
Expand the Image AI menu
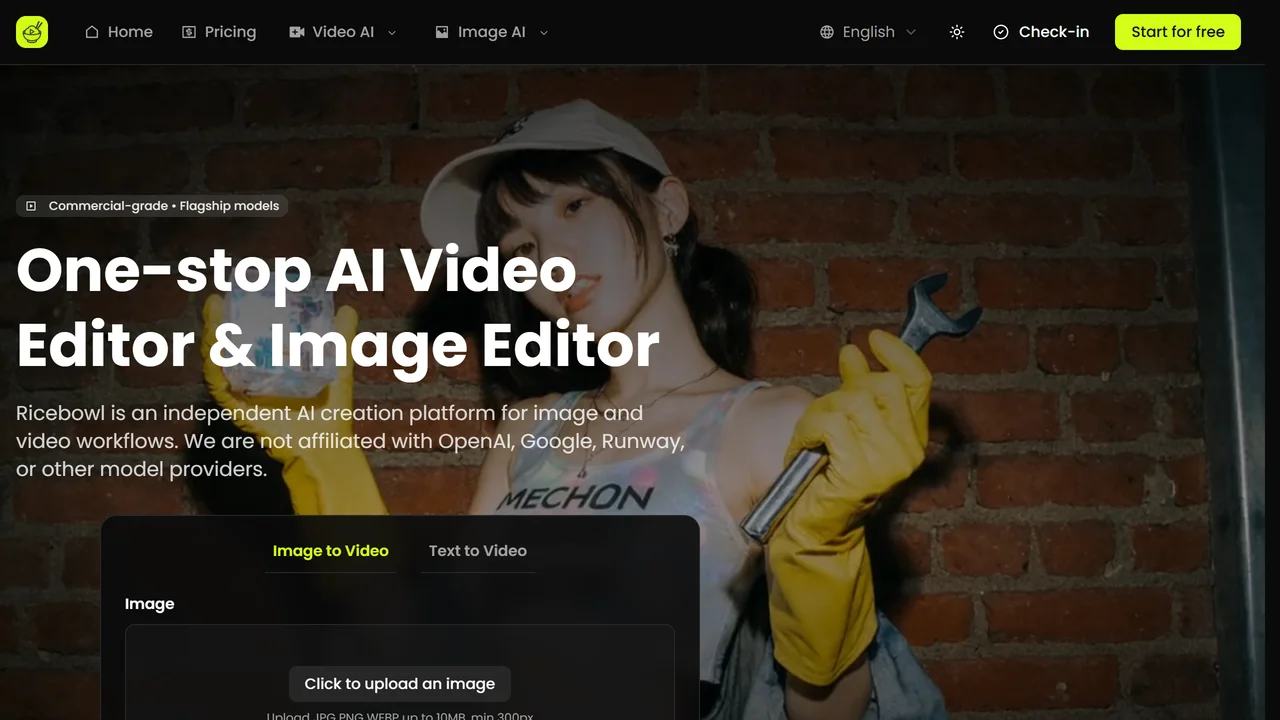492,32
